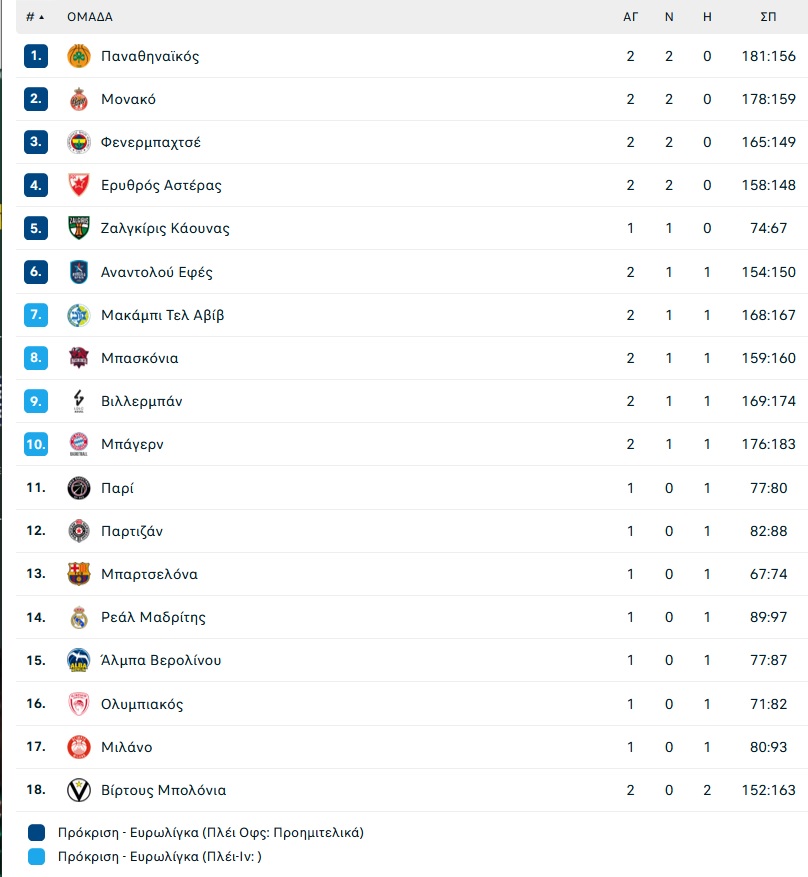808x877 pixels.
Task: Click the light blue Play-In legend swatch
Action: [x=36, y=856]
